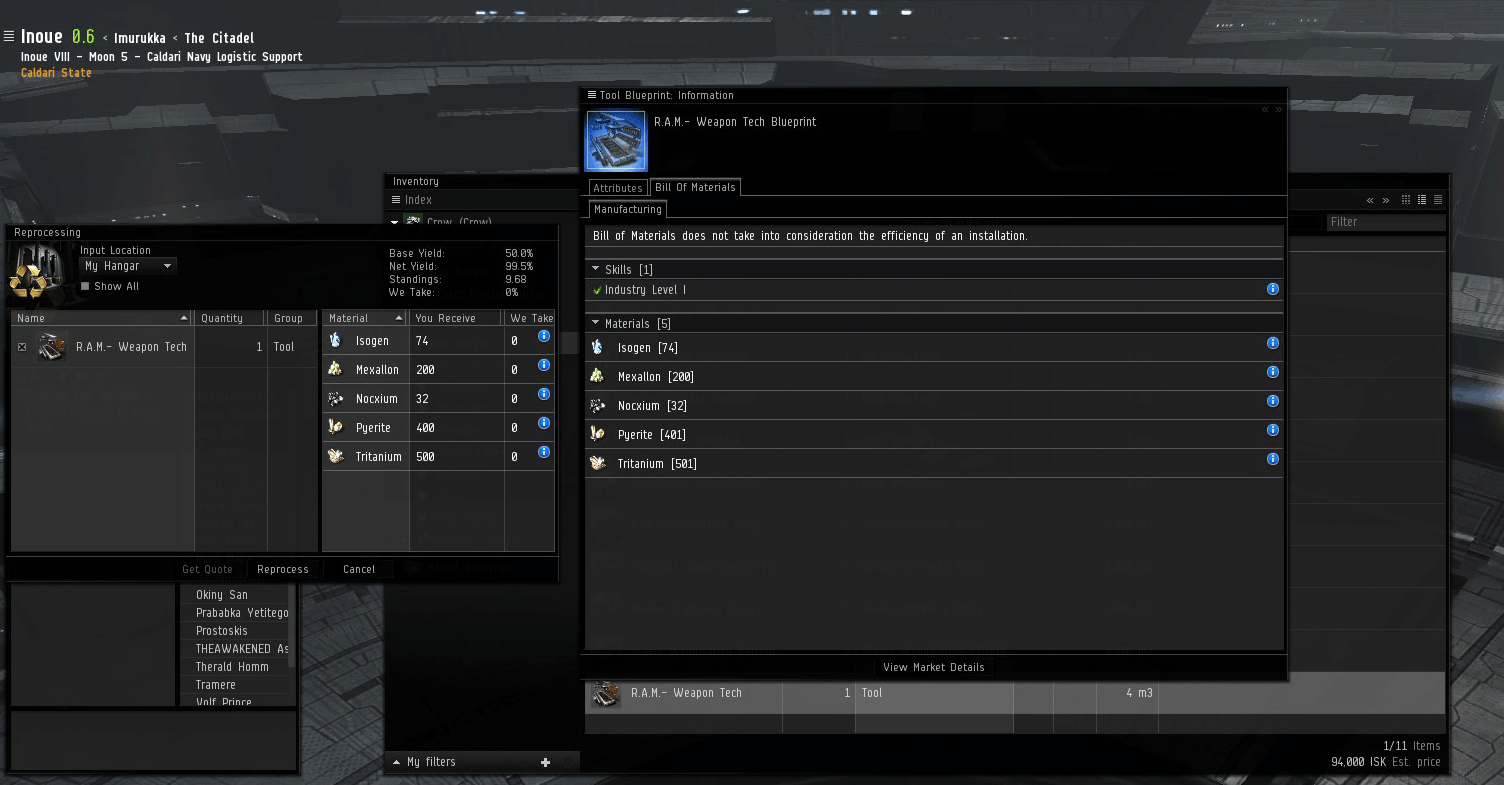Show info for Mexallon [200] in Bill Of Materials
Screen dimensions: 1504x785
point(1273,372)
